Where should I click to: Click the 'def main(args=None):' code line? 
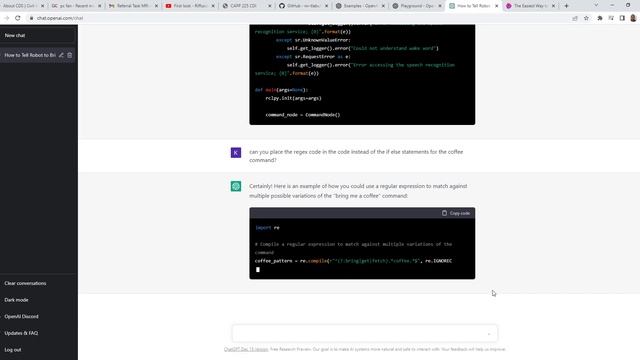tap(281, 90)
